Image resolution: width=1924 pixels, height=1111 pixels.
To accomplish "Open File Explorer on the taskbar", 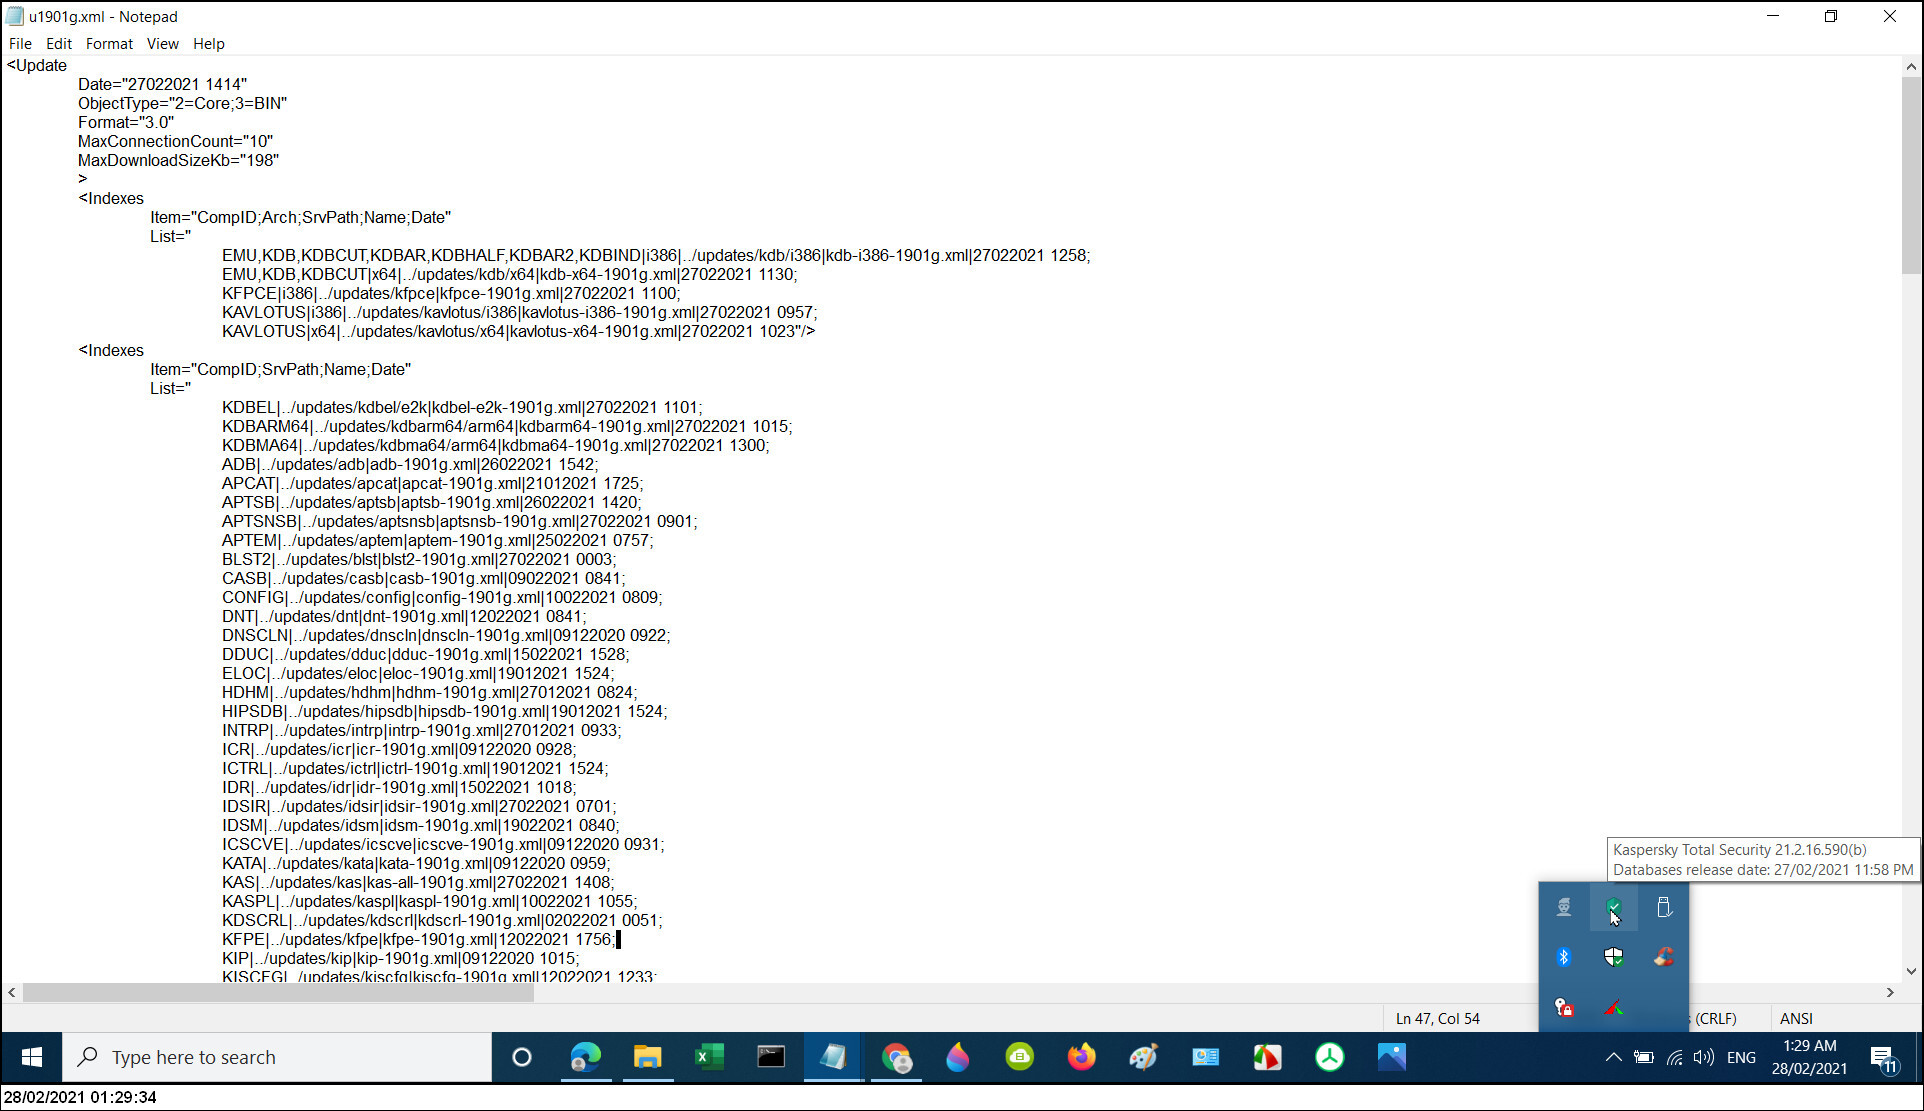I will [647, 1057].
